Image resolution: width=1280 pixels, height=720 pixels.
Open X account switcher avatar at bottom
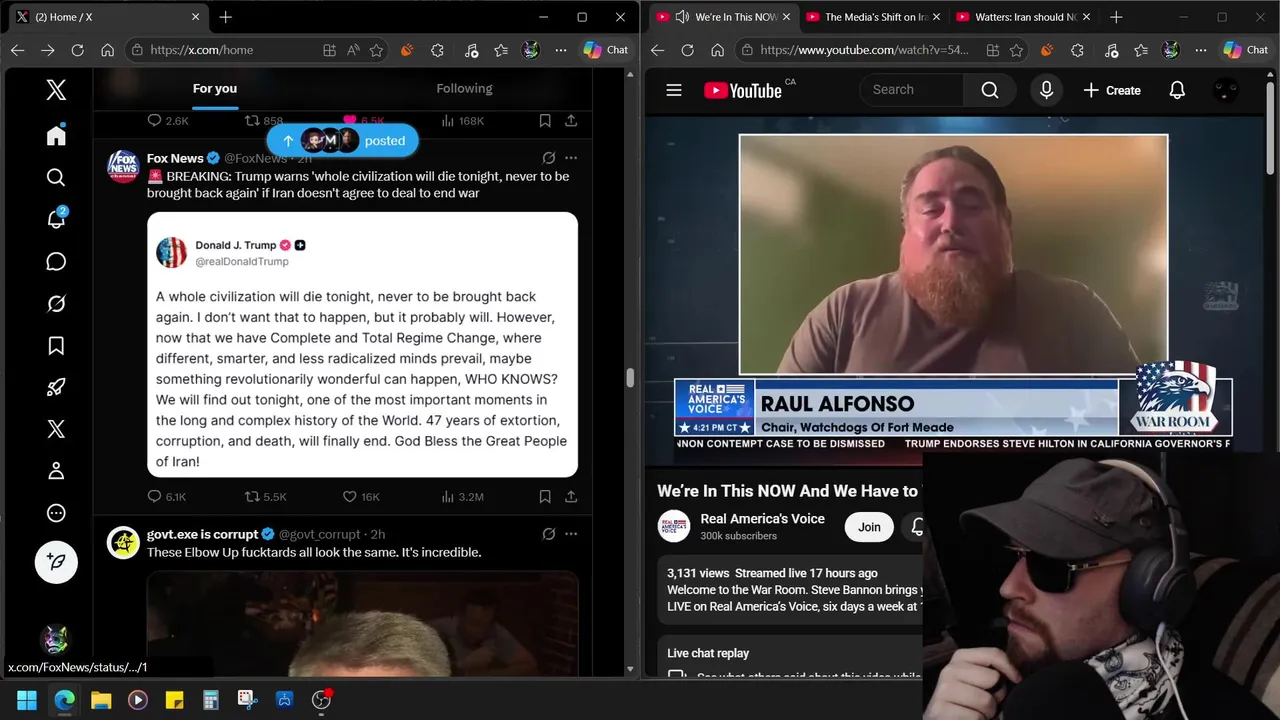tap(56, 638)
